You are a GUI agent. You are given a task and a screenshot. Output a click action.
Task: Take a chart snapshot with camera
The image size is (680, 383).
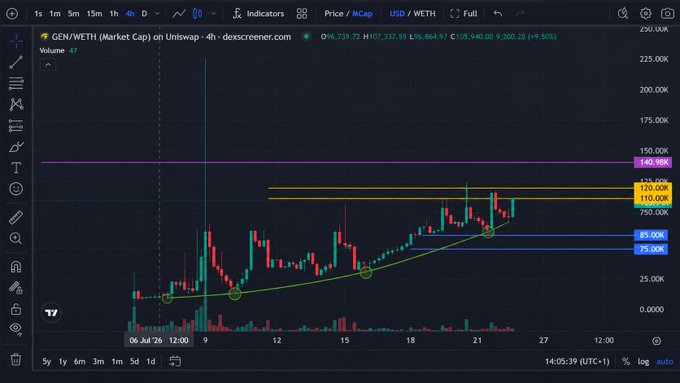[x=667, y=14]
